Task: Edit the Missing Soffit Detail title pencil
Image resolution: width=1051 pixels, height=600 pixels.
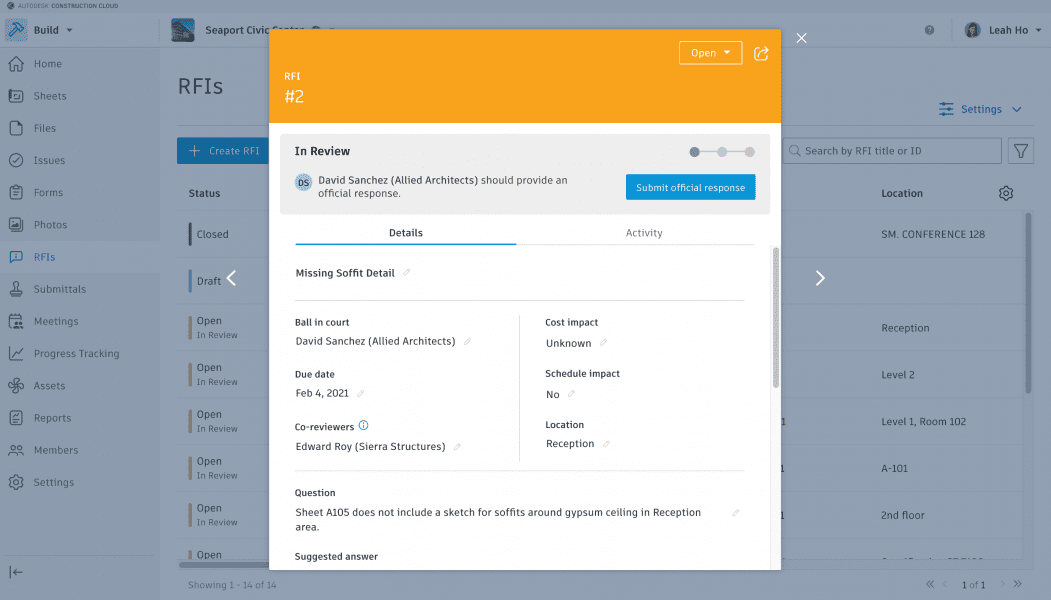Action: tap(406, 272)
